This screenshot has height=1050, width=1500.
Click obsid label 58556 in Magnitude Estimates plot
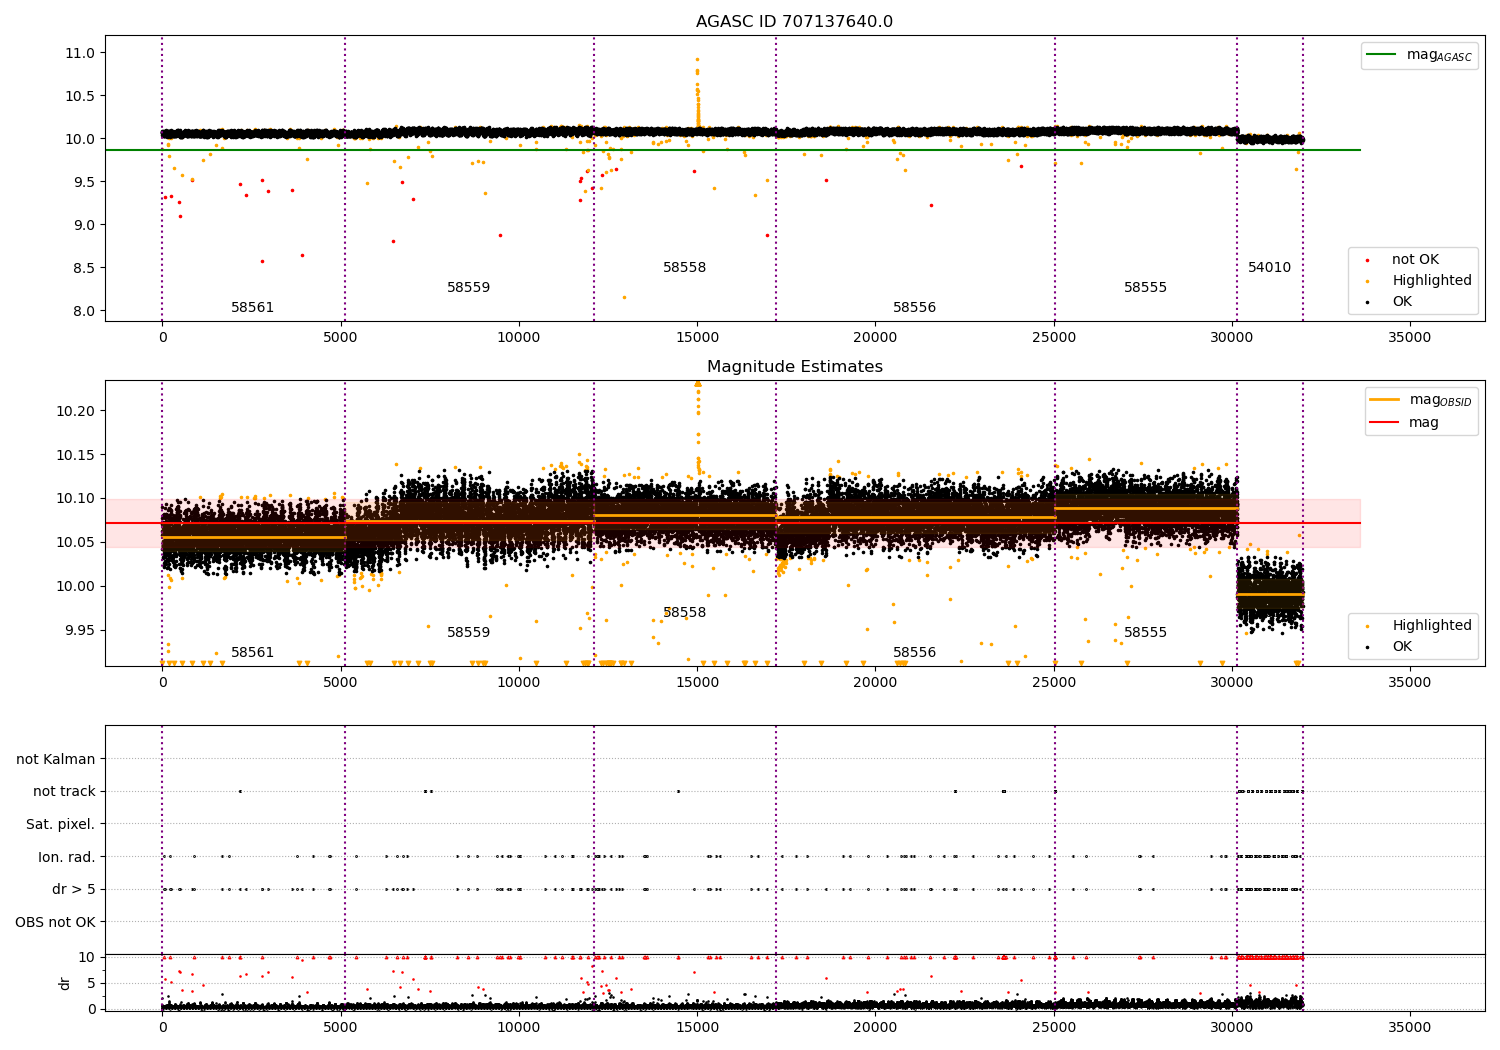[x=914, y=653]
